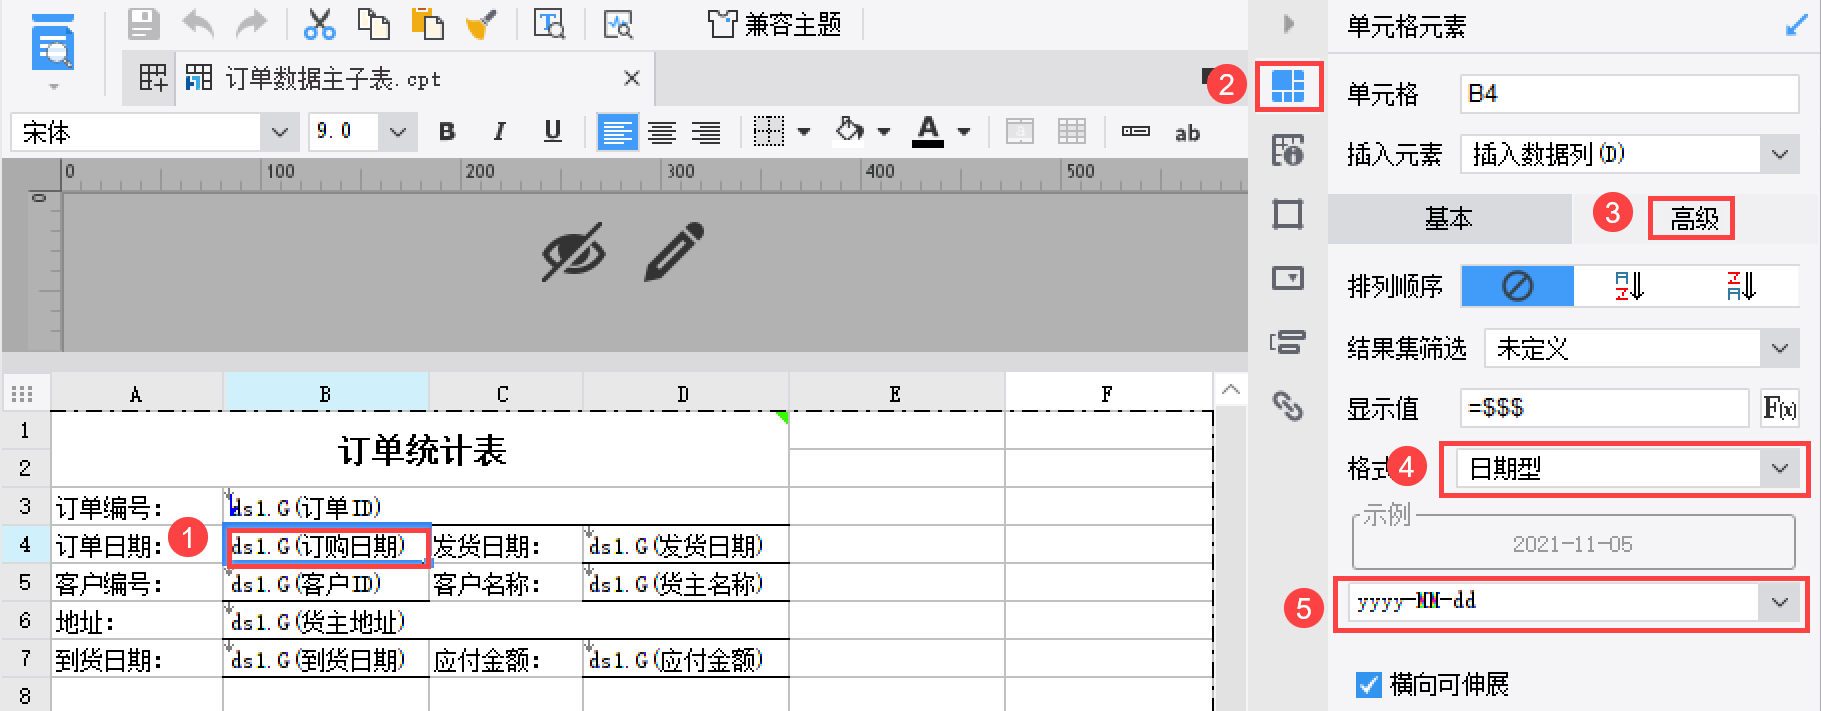Undo the last action
Viewport: 1821px width, 711px height.
[198, 23]
